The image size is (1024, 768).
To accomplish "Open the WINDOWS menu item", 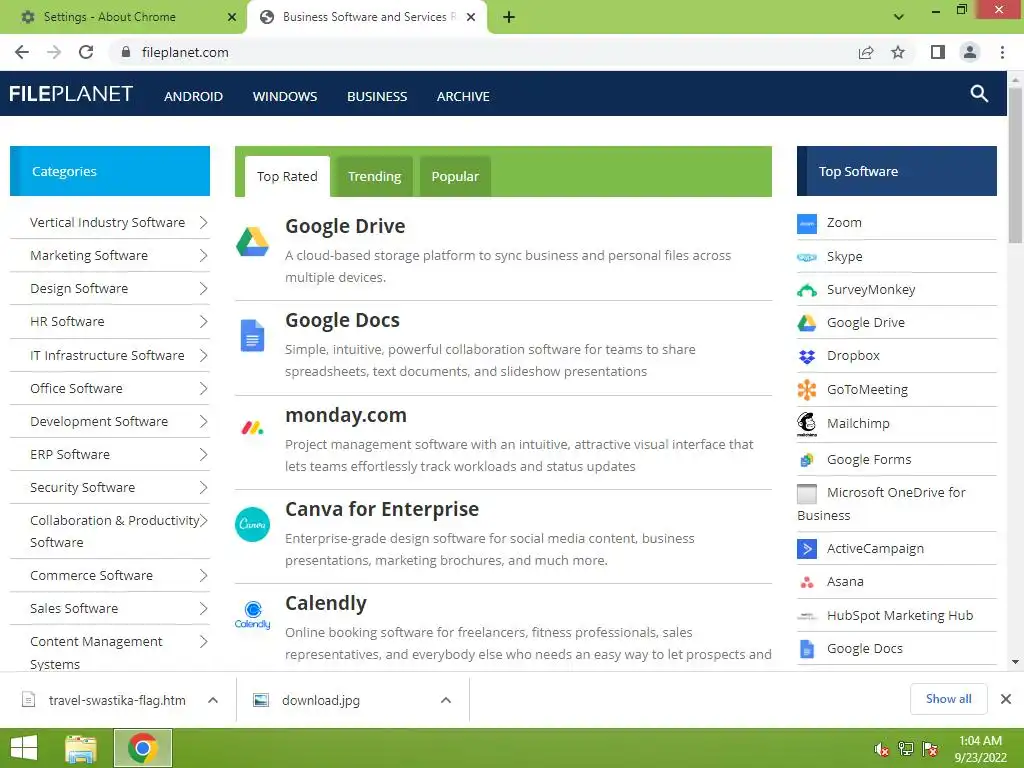I will click(x=285, y=97).
